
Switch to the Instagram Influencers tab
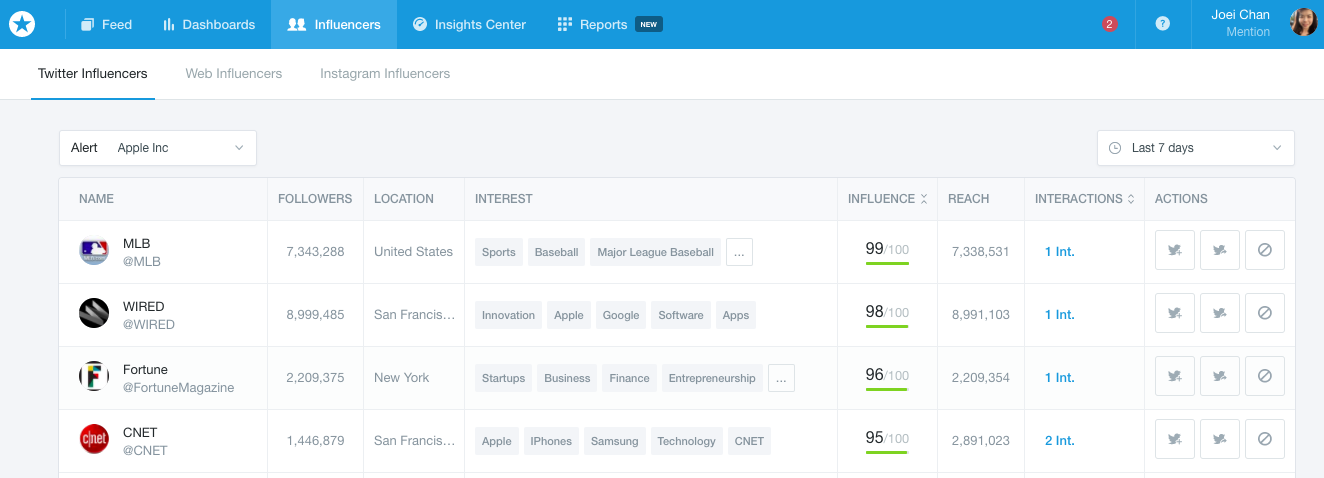coord(385,74)
